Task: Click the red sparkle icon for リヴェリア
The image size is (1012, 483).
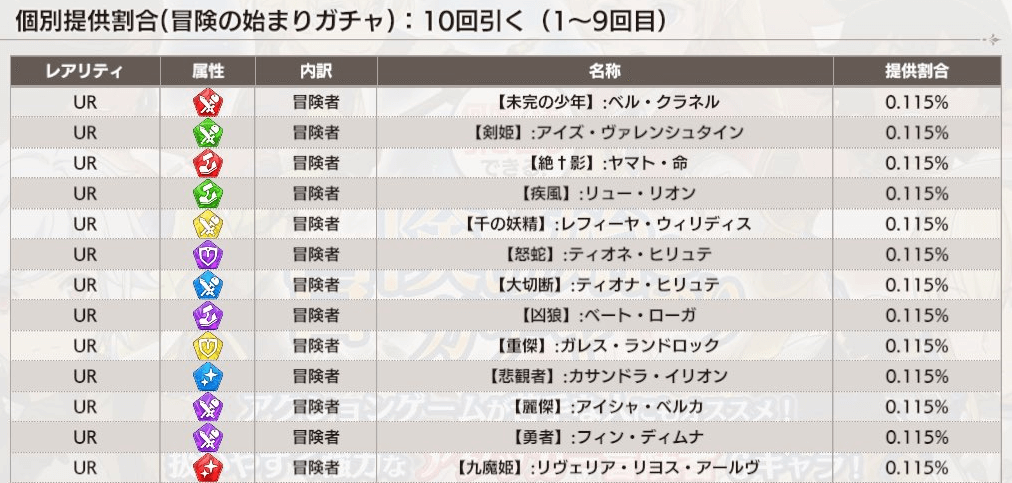Action: pos(208,467)
